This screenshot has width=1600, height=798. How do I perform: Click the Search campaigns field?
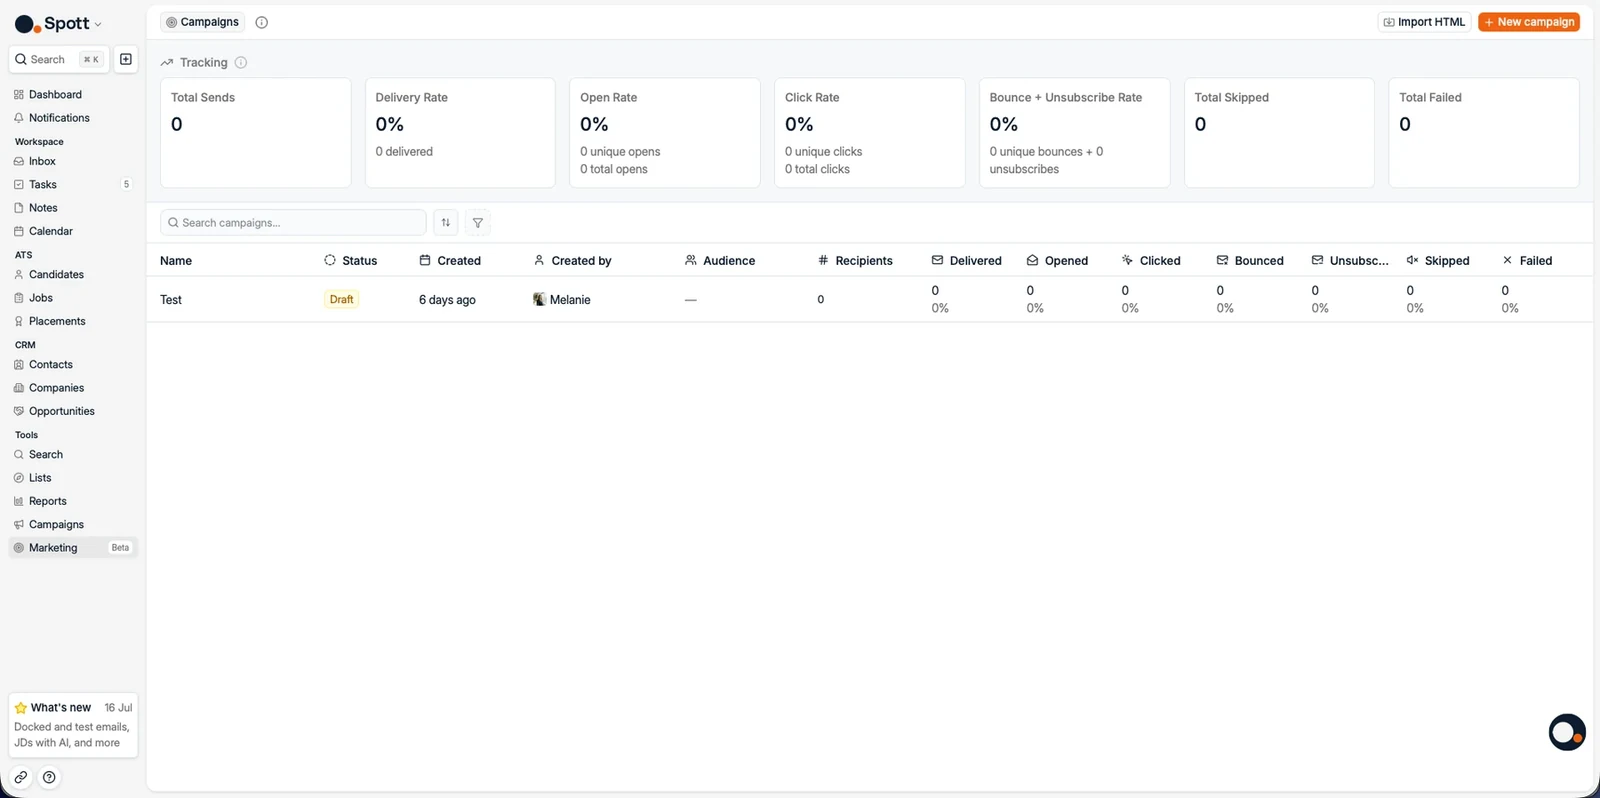pos(293,222)
